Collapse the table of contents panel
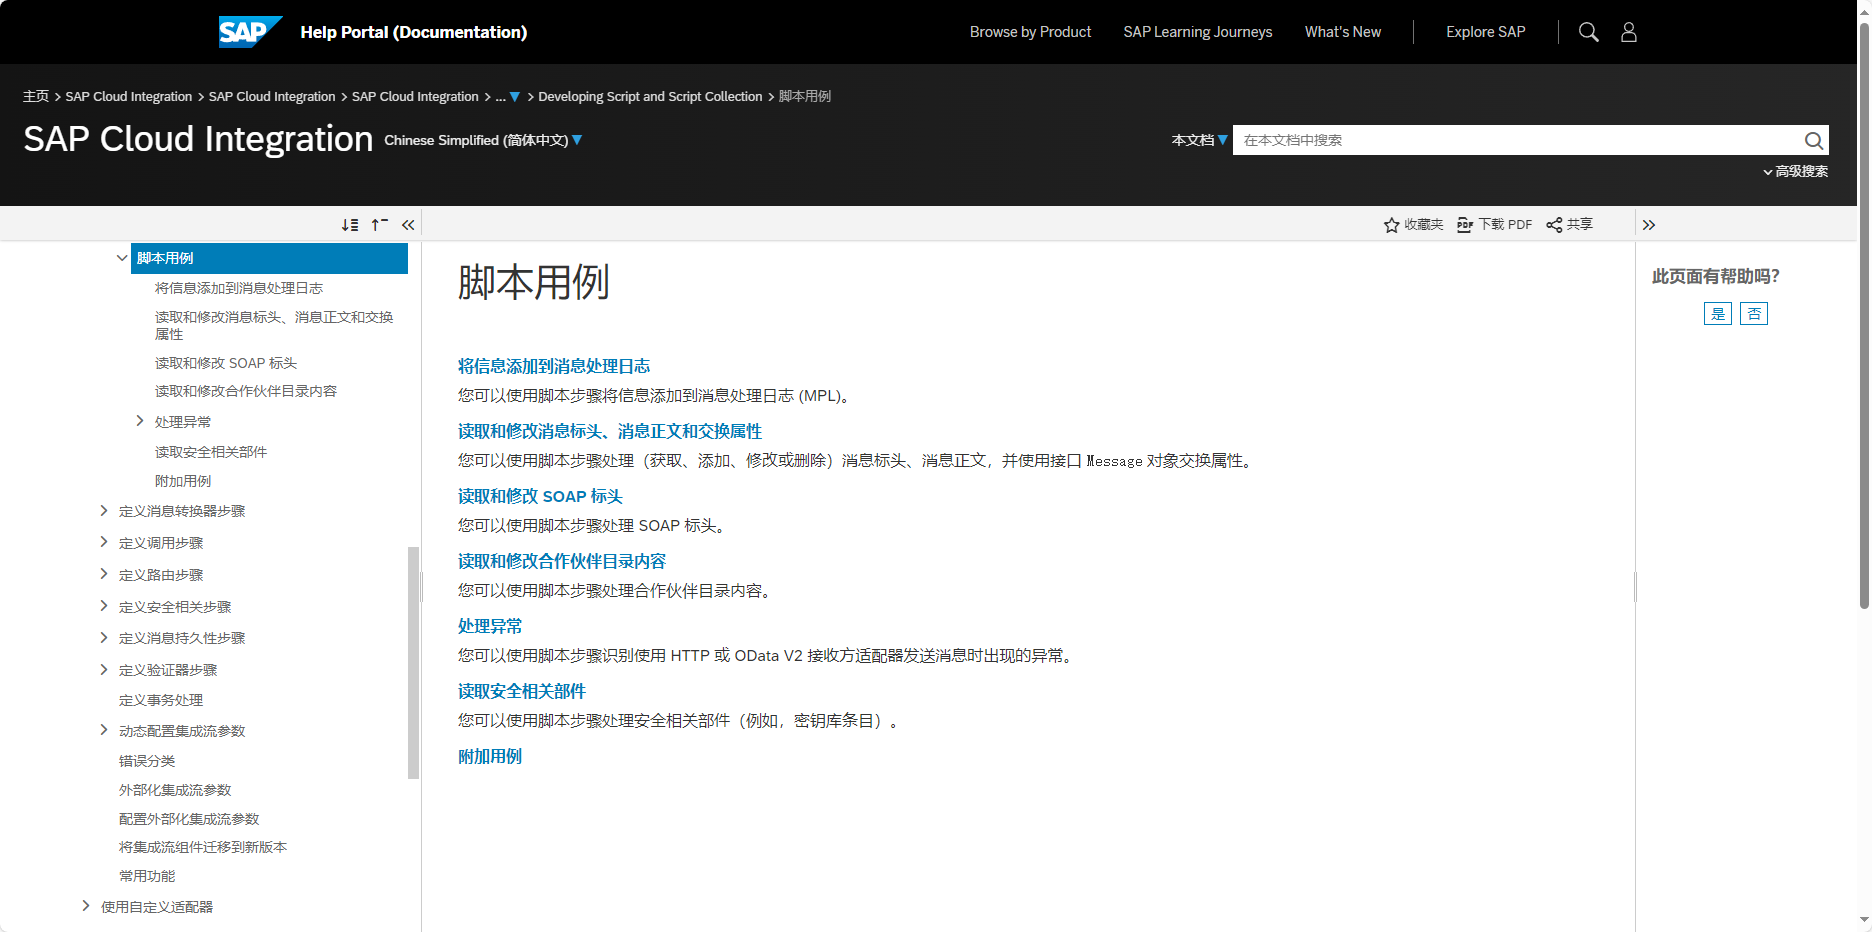The width and height of the screenshot is (1872, 932). (408, 225)
